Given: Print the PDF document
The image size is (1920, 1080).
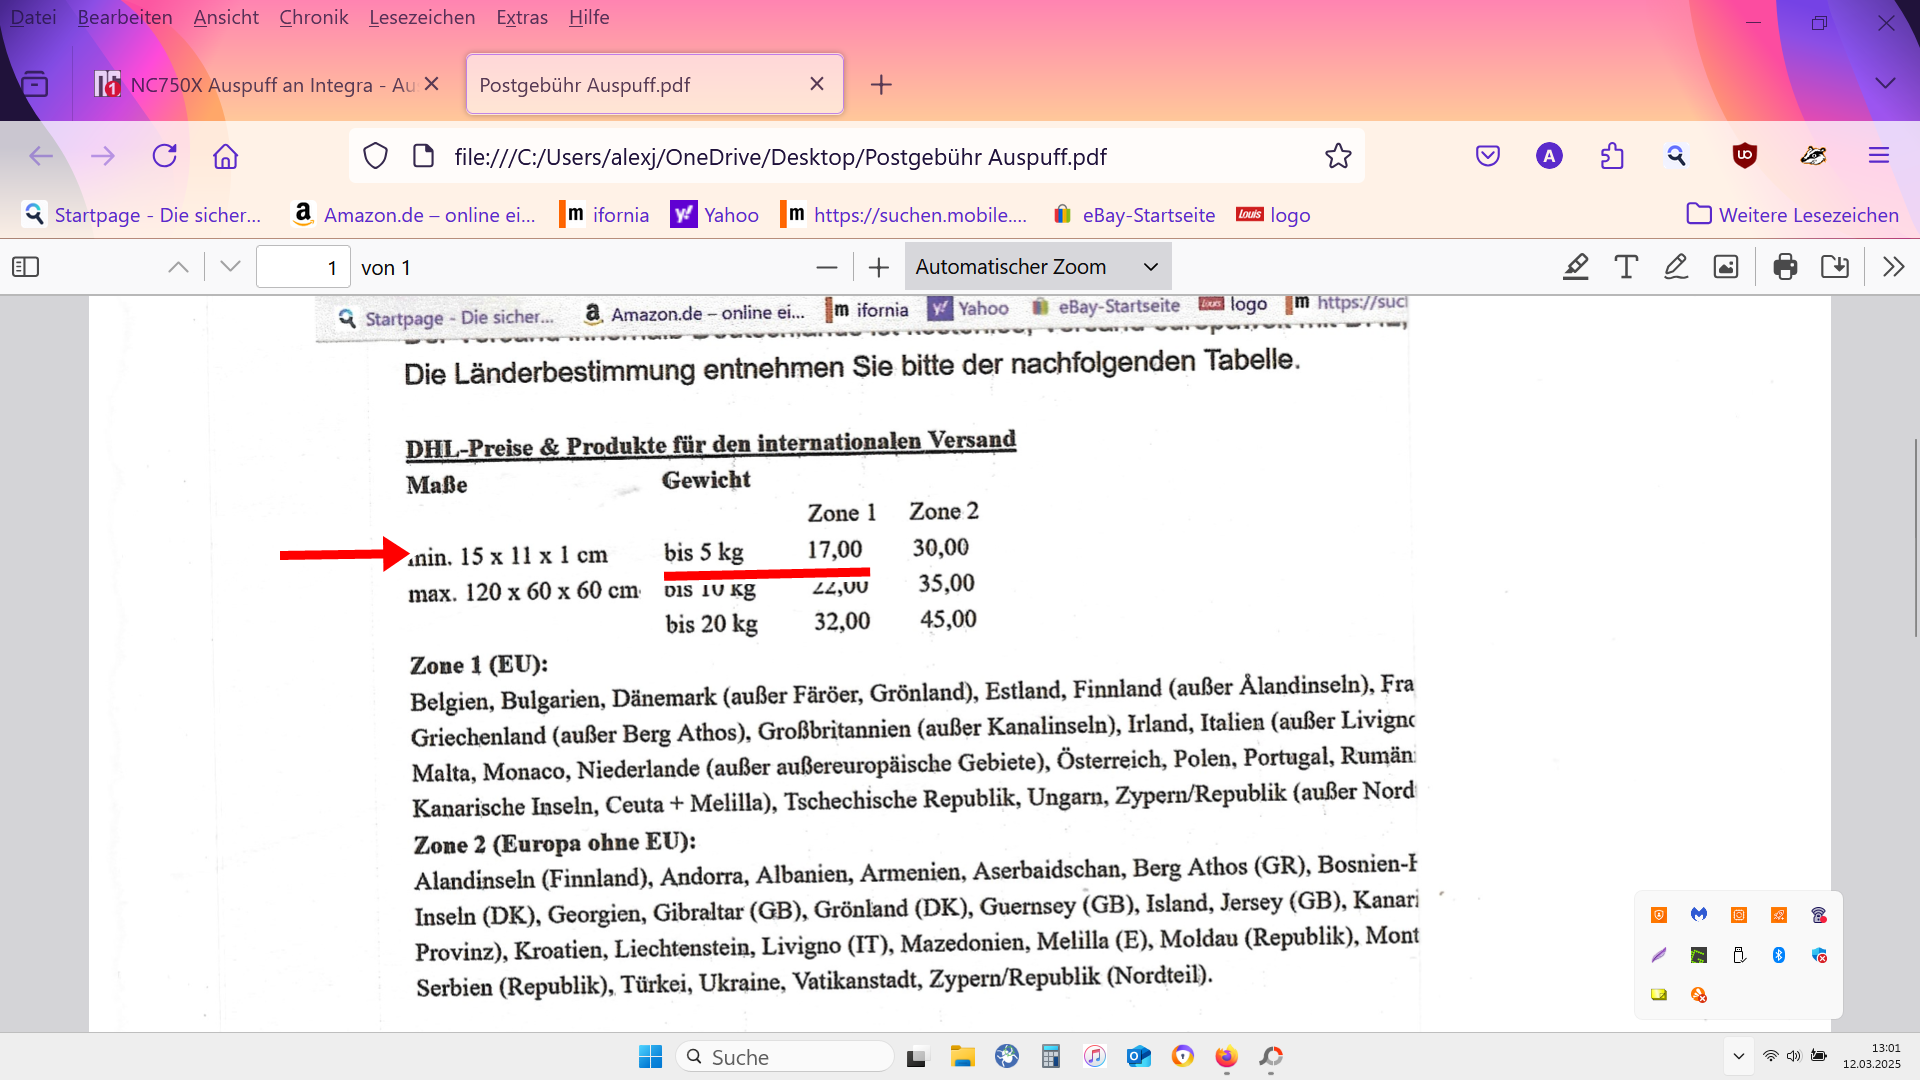Looking at the screenshot, I should pos(1785,267).
